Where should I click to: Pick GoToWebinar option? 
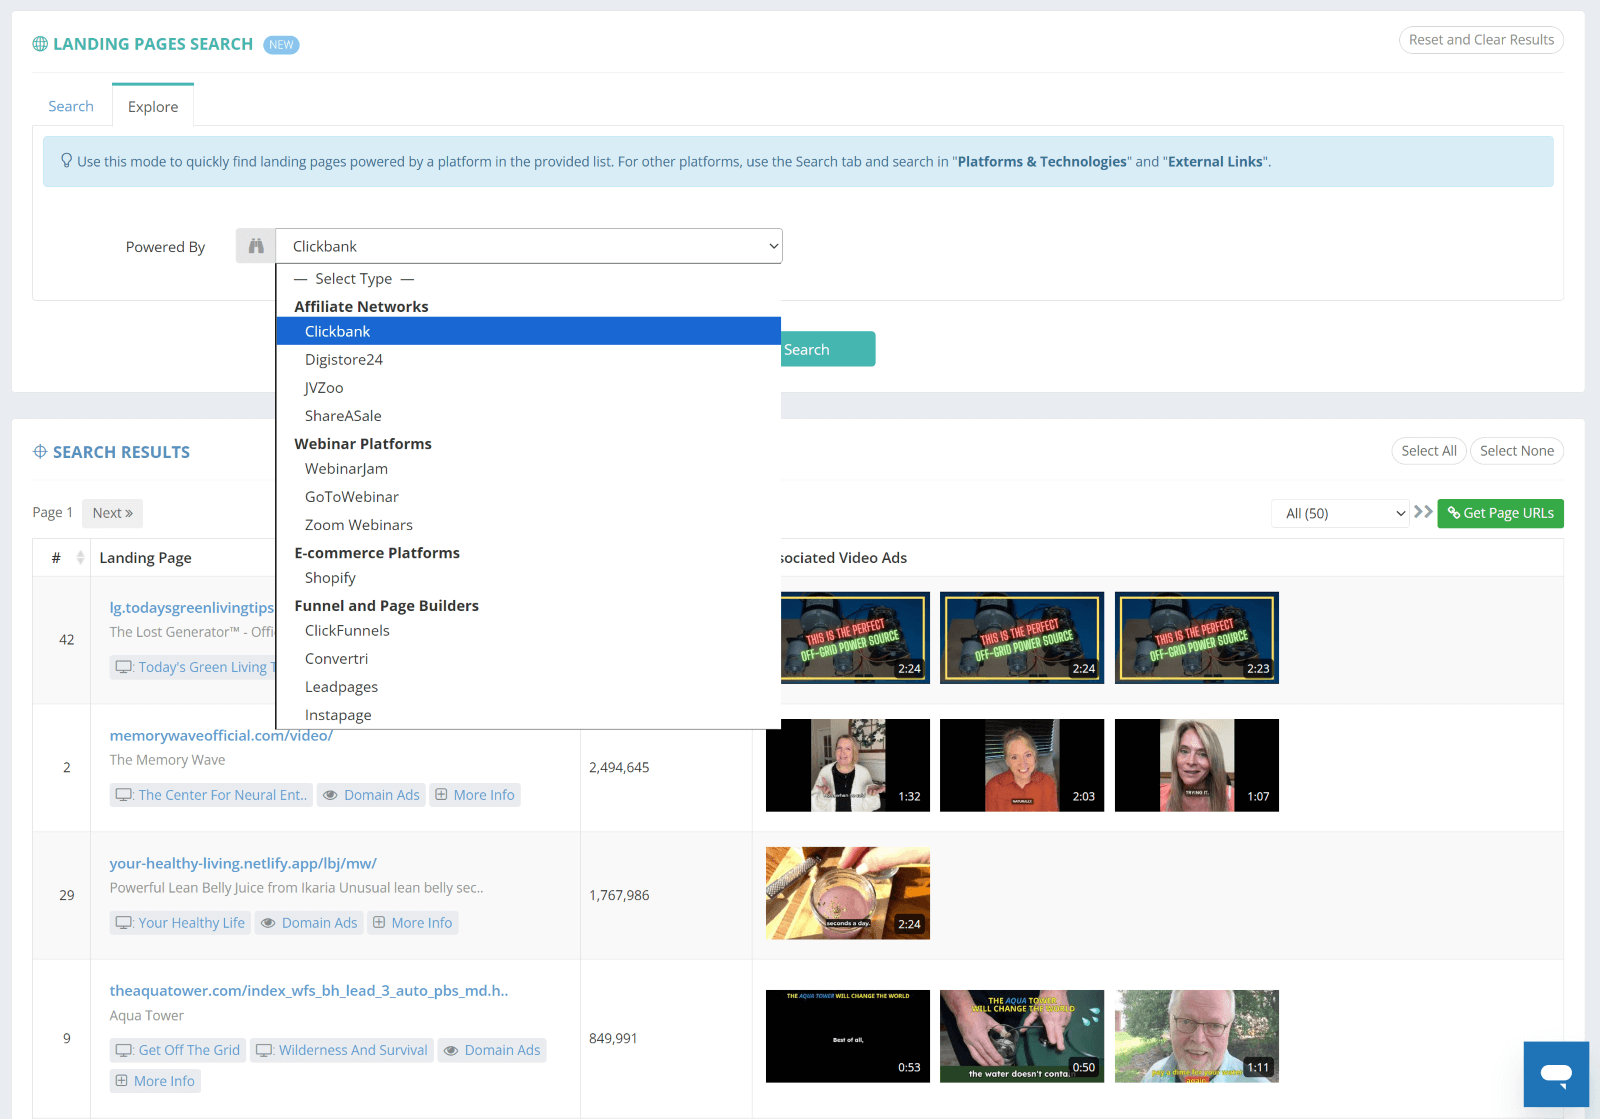click(x=528, y=496)
